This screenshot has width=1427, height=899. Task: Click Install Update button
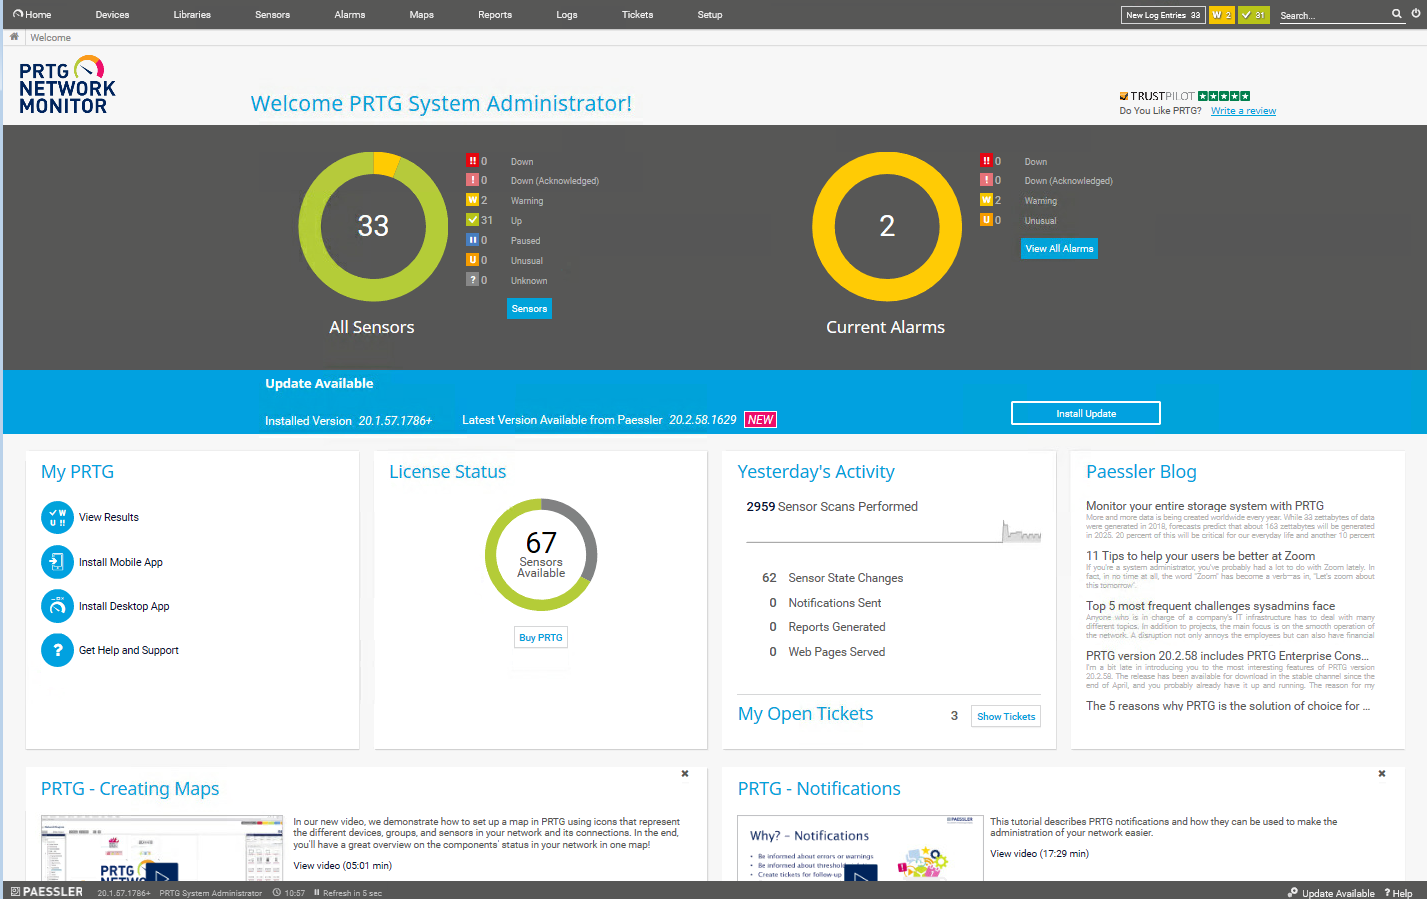[x=1086, y=413]
